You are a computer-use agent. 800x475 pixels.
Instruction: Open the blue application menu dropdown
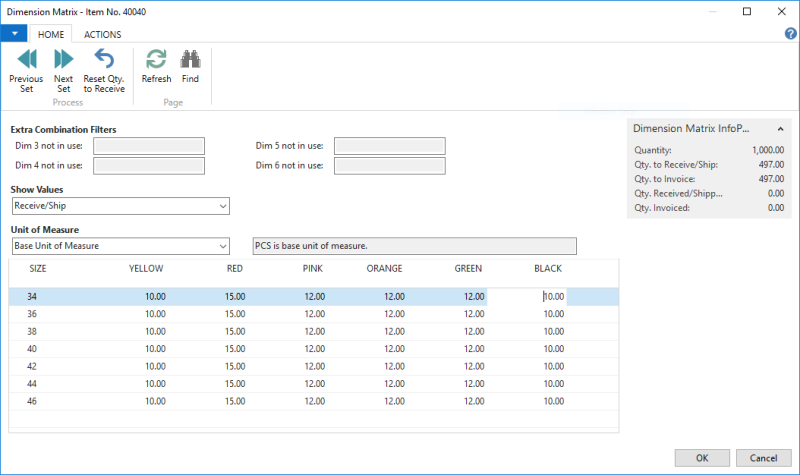[14, 34]
